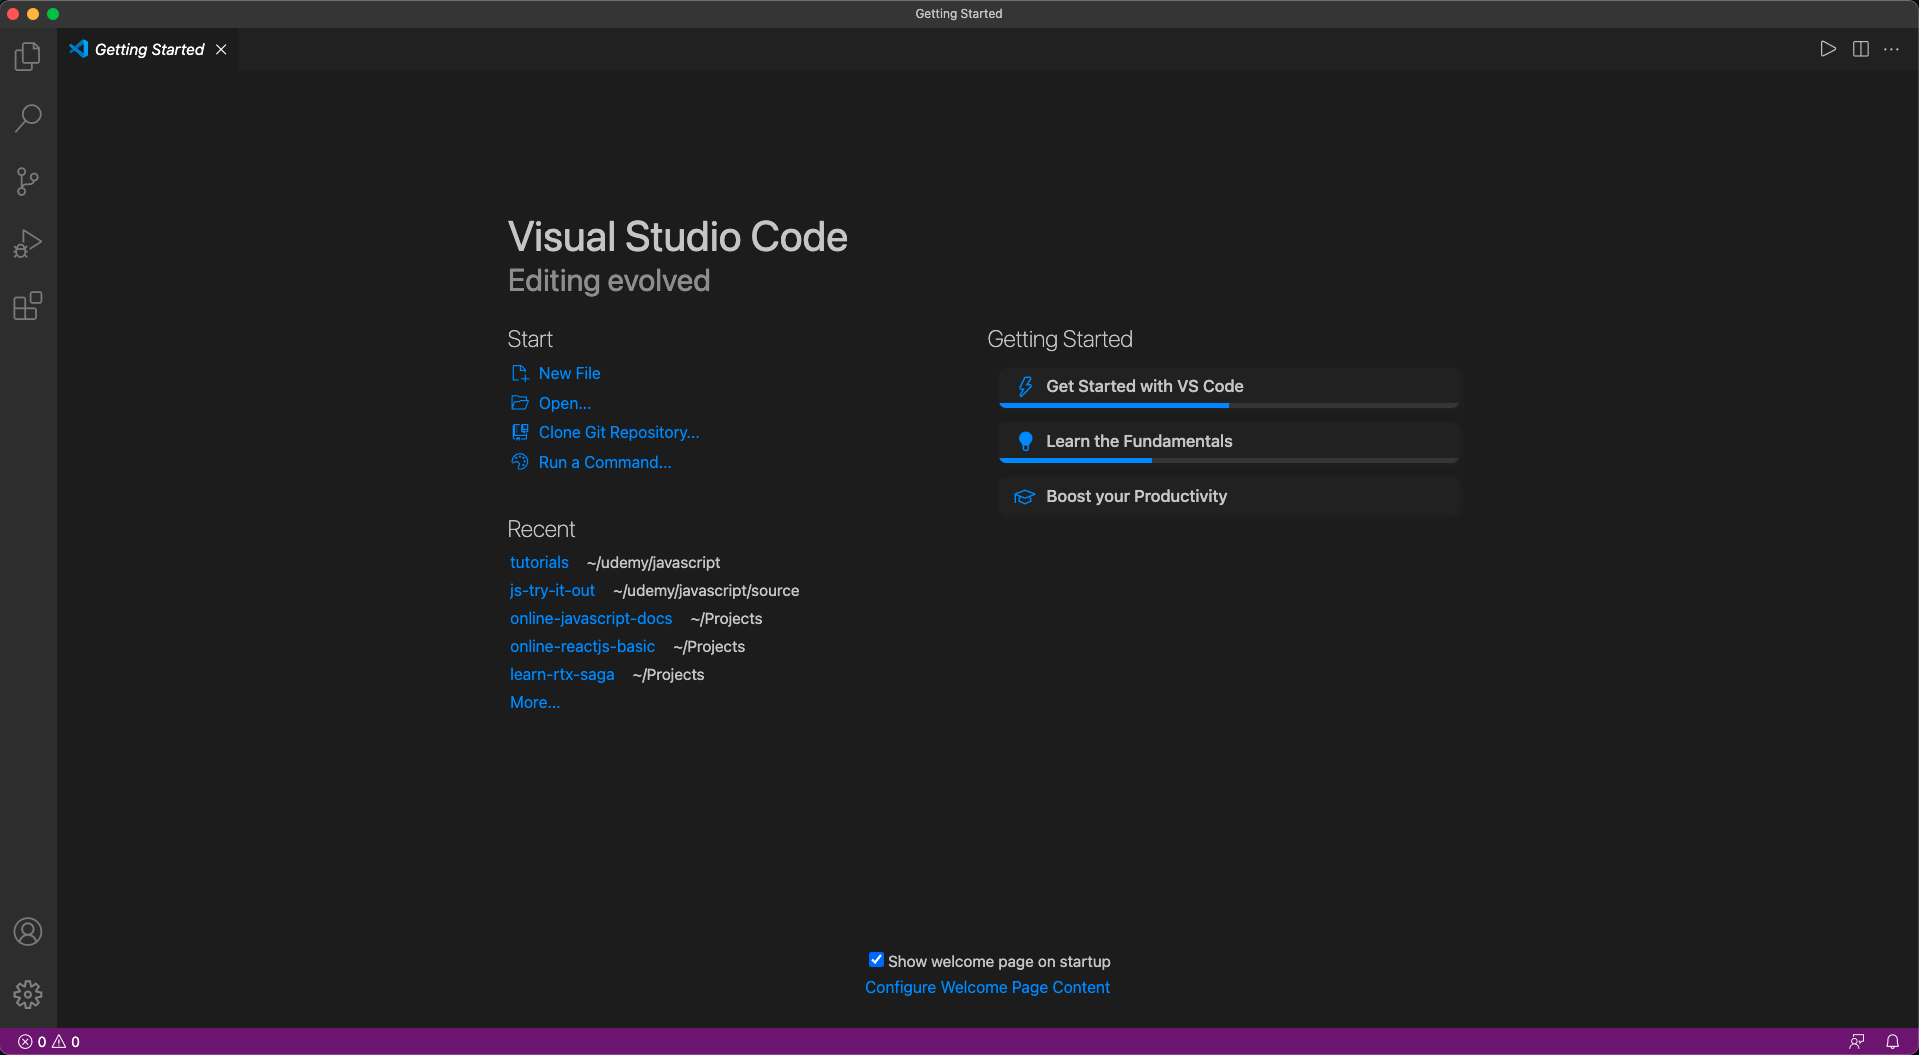Split the editor to the right
The width and height of the screenshot is (1919, 1055).
pyautogui.click(x=1861, y=49)
